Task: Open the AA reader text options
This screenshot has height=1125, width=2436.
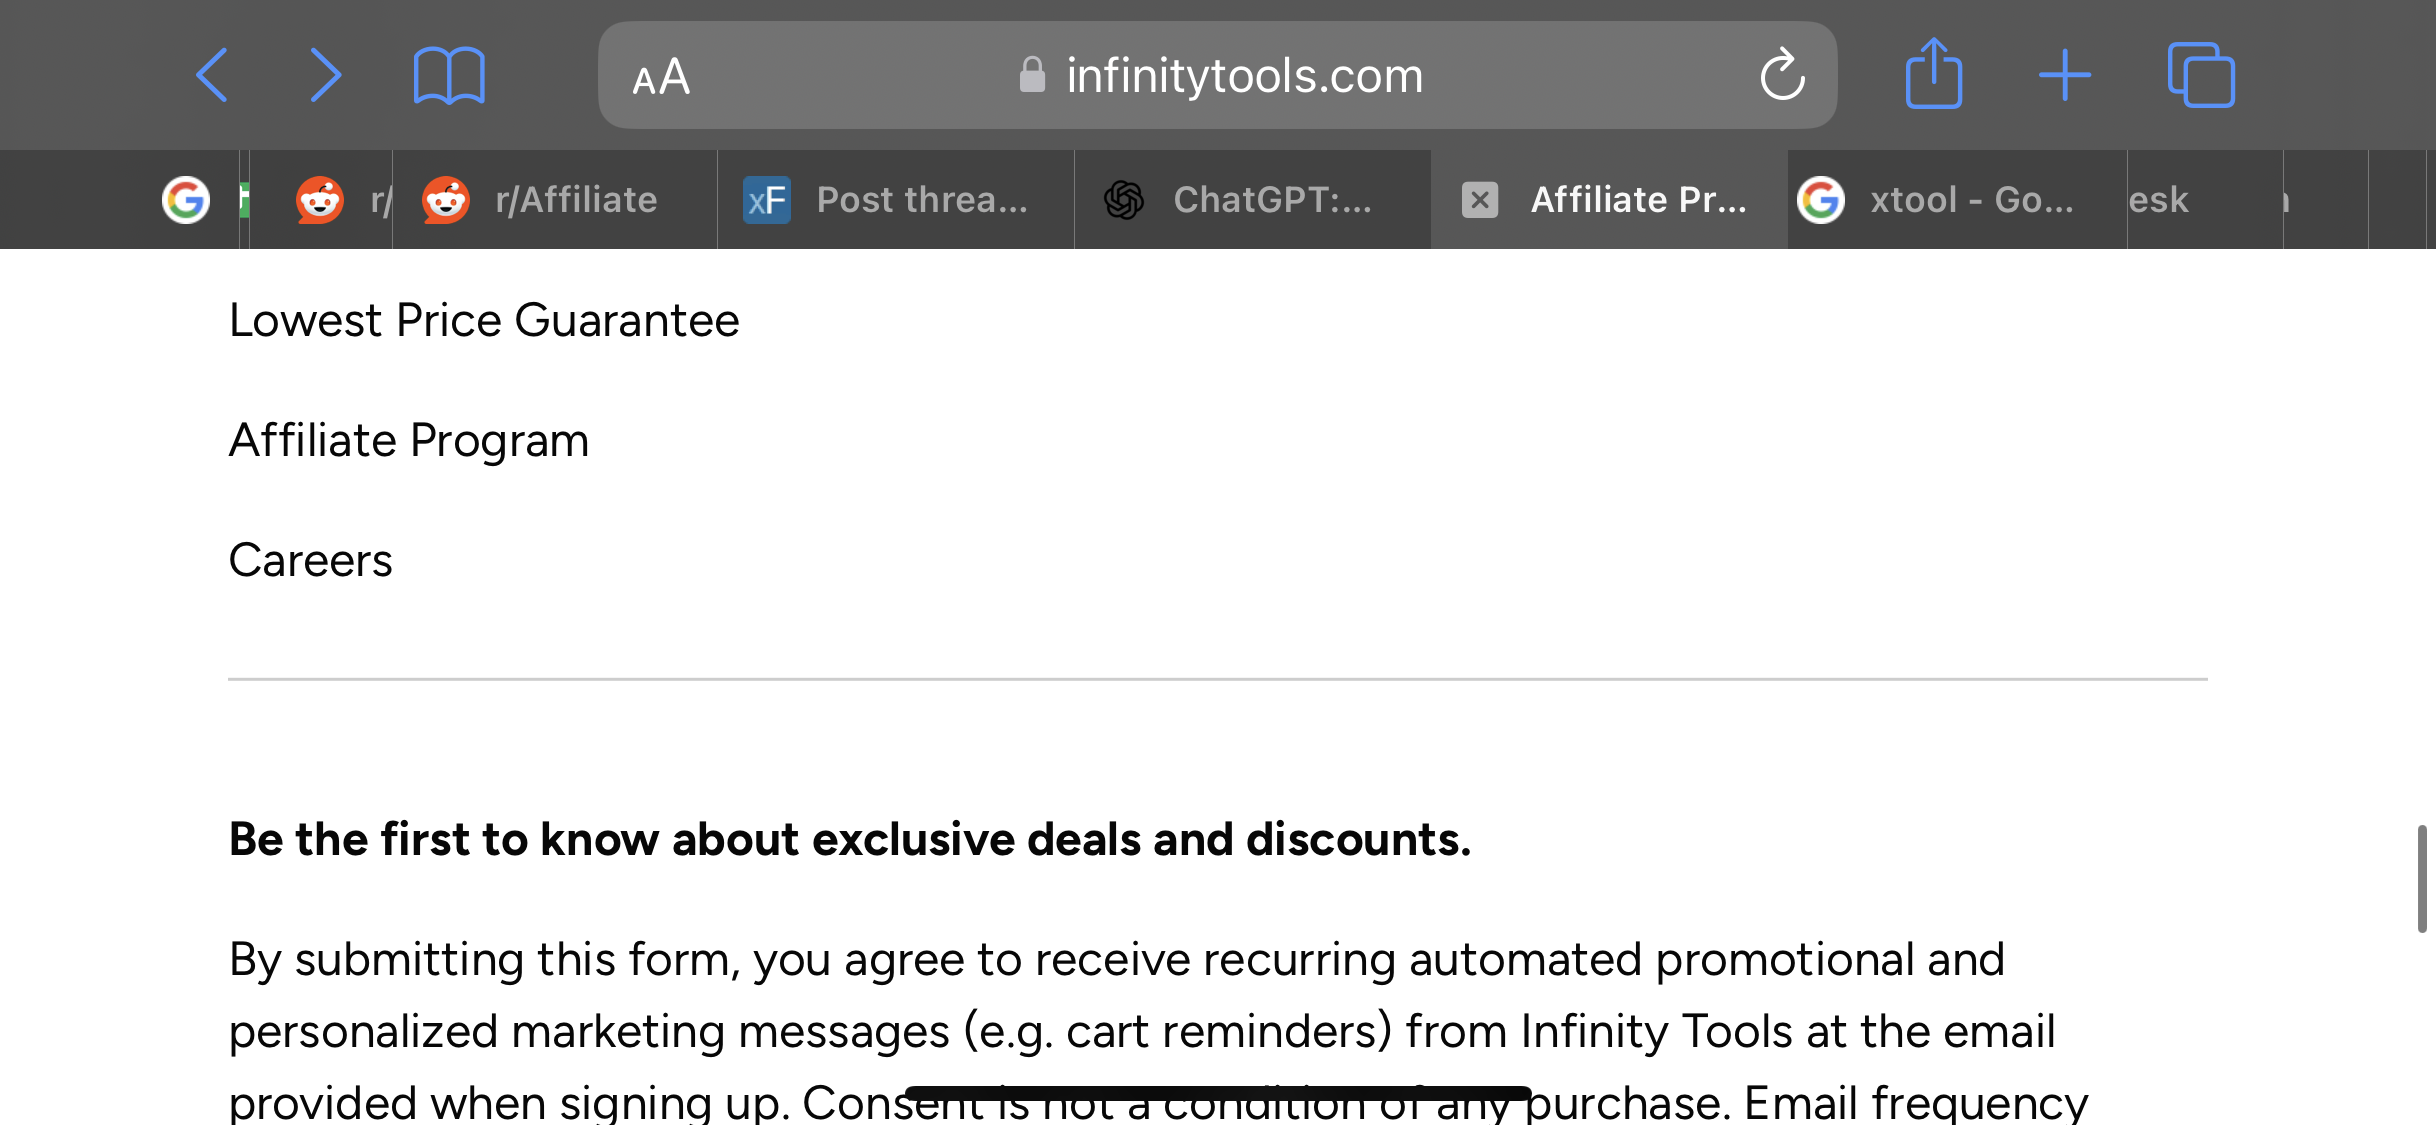Action: (x=661, y=77)
